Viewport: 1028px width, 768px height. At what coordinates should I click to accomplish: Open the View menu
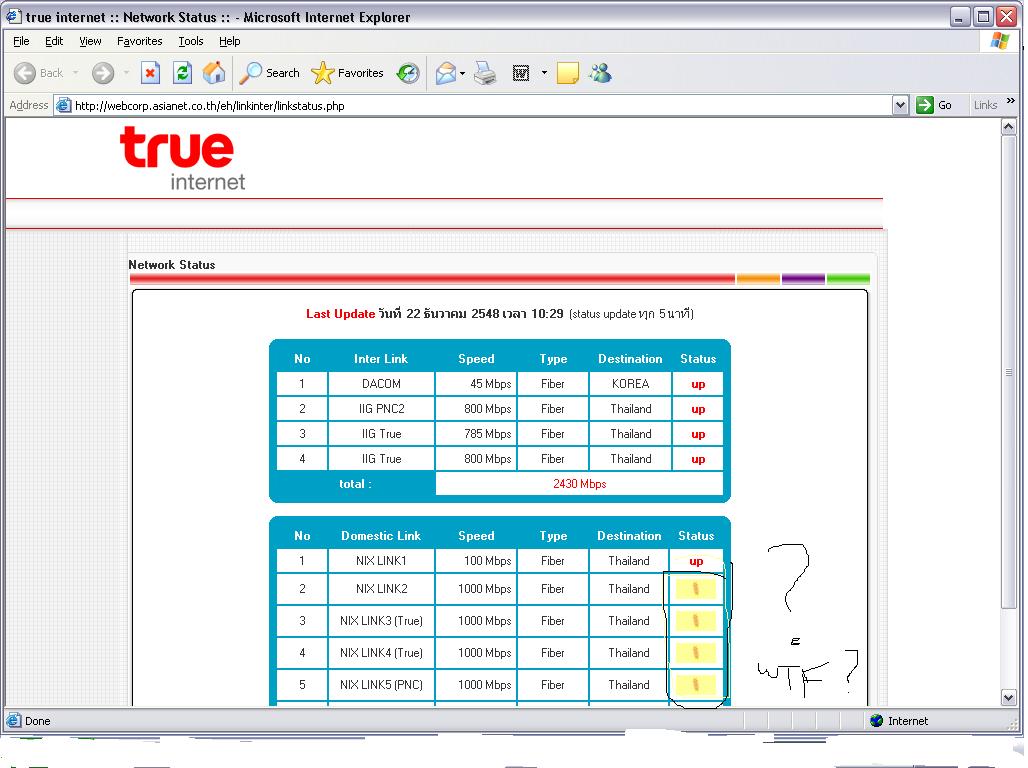click(x=90, y=41)
